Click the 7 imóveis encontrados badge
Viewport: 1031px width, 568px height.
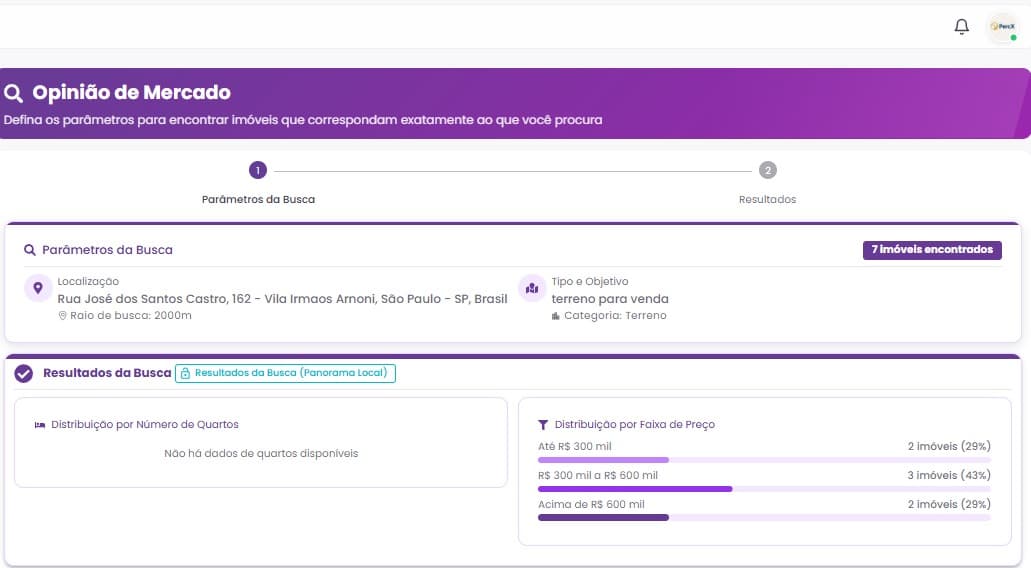click(x=932, y=250)
